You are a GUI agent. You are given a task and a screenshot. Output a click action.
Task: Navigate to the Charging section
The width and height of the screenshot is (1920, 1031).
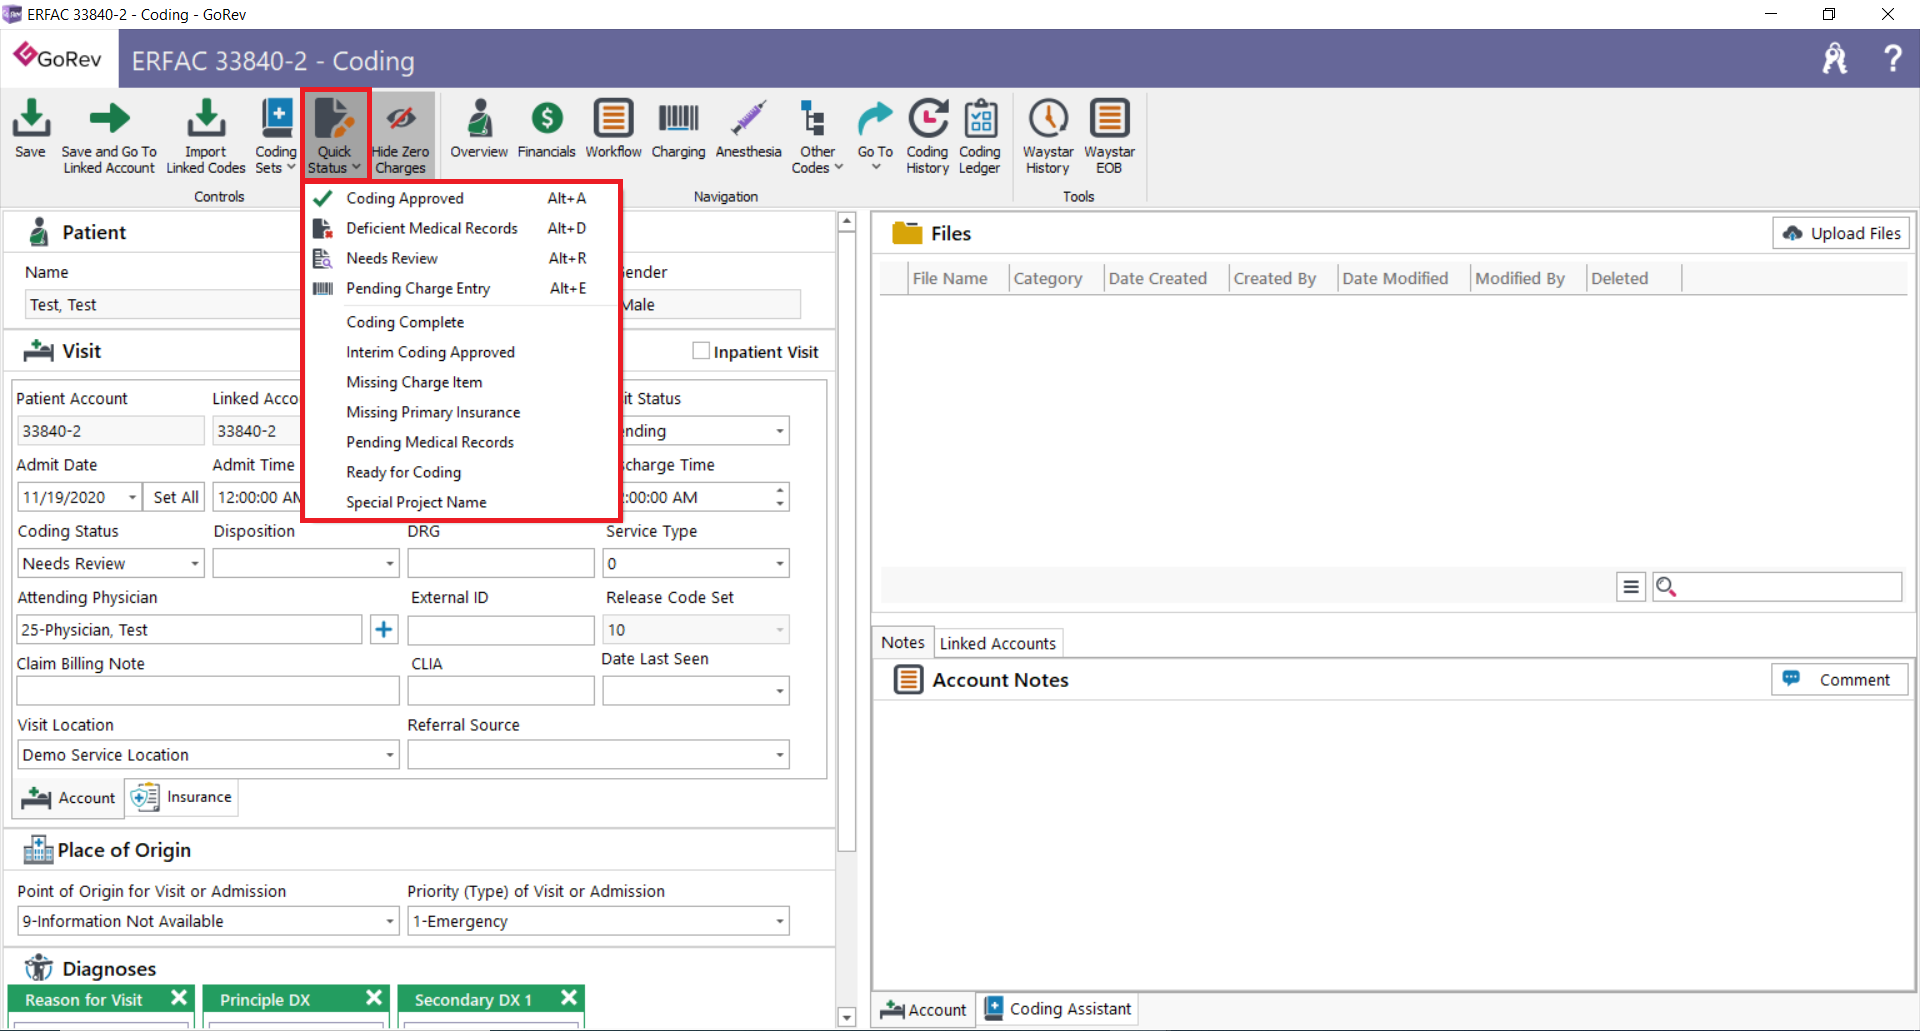678,129
